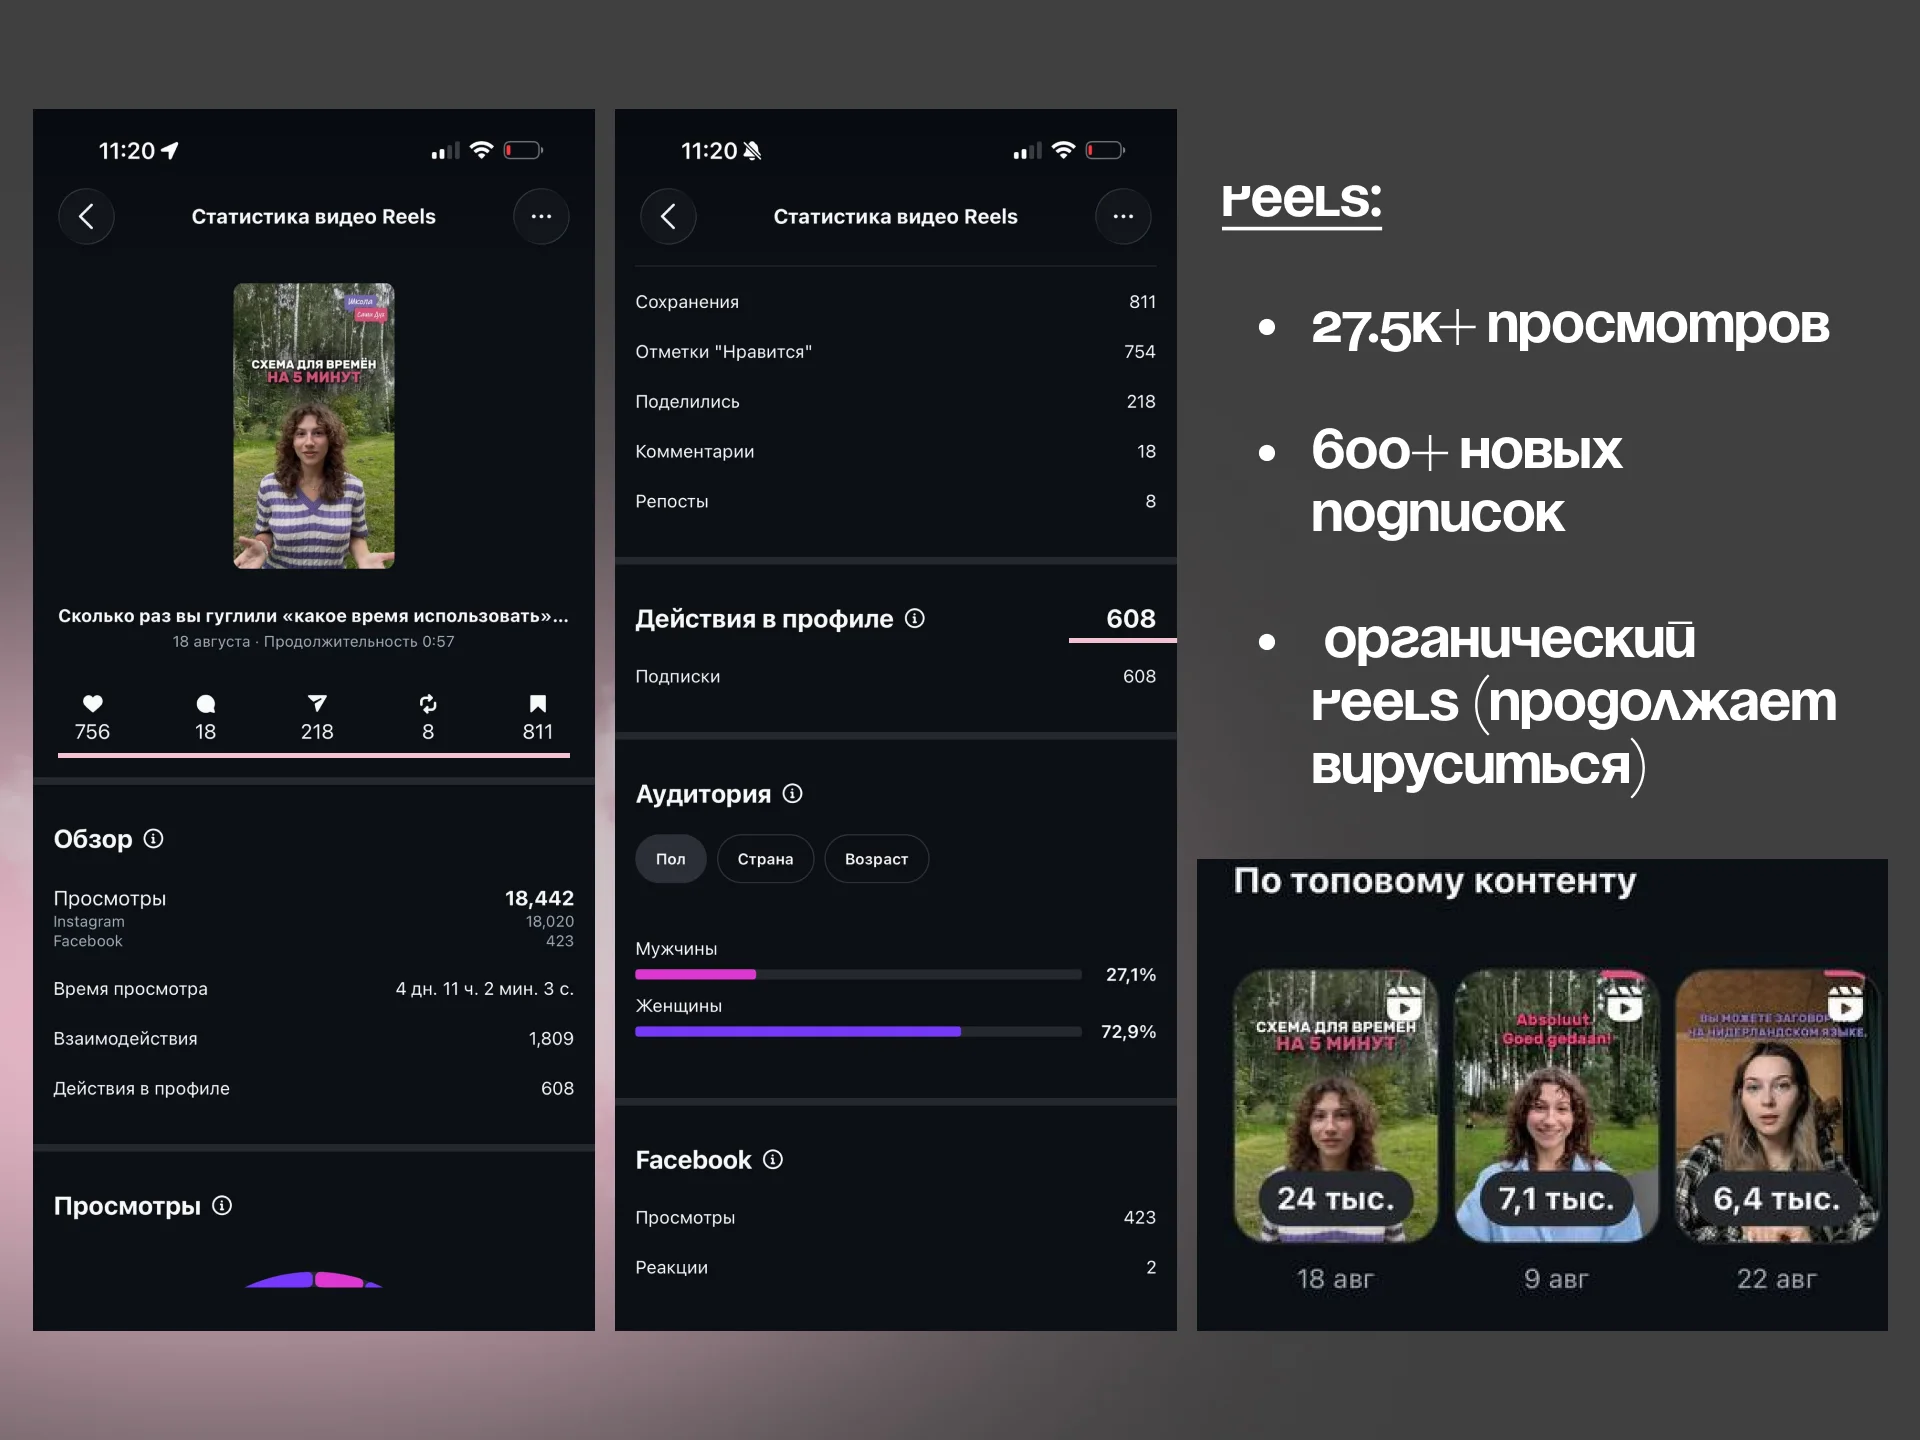Open the info icon next to Обзор
1920x1440 pixels.
point(153,838)
